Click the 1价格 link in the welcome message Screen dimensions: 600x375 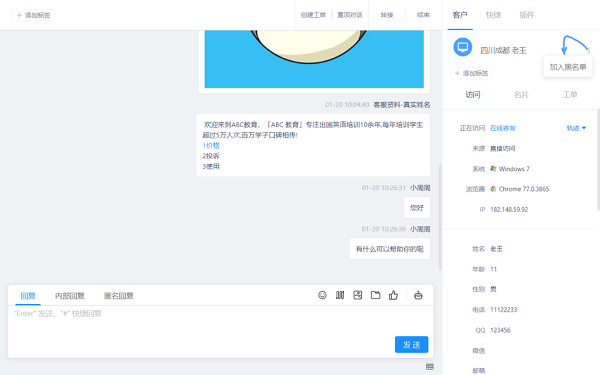click(x=211, y=145)
